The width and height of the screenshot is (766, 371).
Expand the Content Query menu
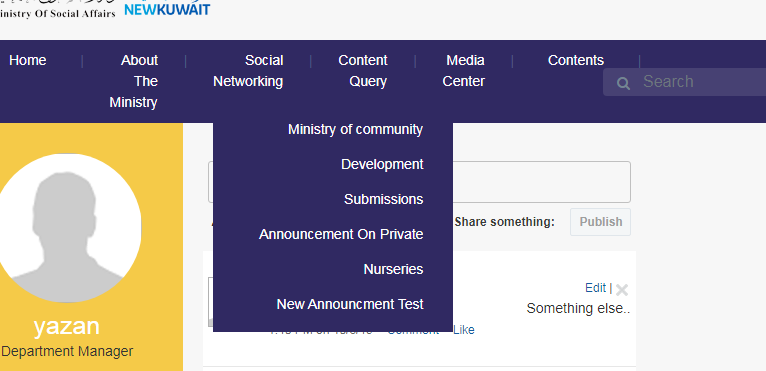tap(363, 71)
